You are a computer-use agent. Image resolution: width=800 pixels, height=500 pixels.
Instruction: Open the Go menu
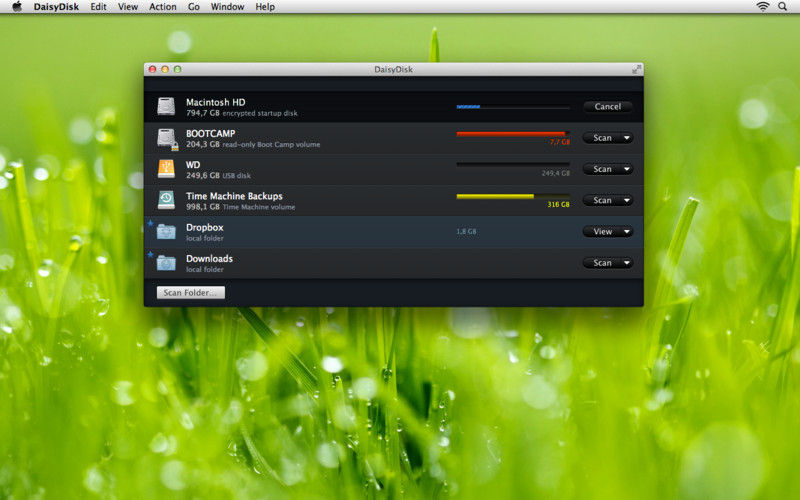[193, 7]
